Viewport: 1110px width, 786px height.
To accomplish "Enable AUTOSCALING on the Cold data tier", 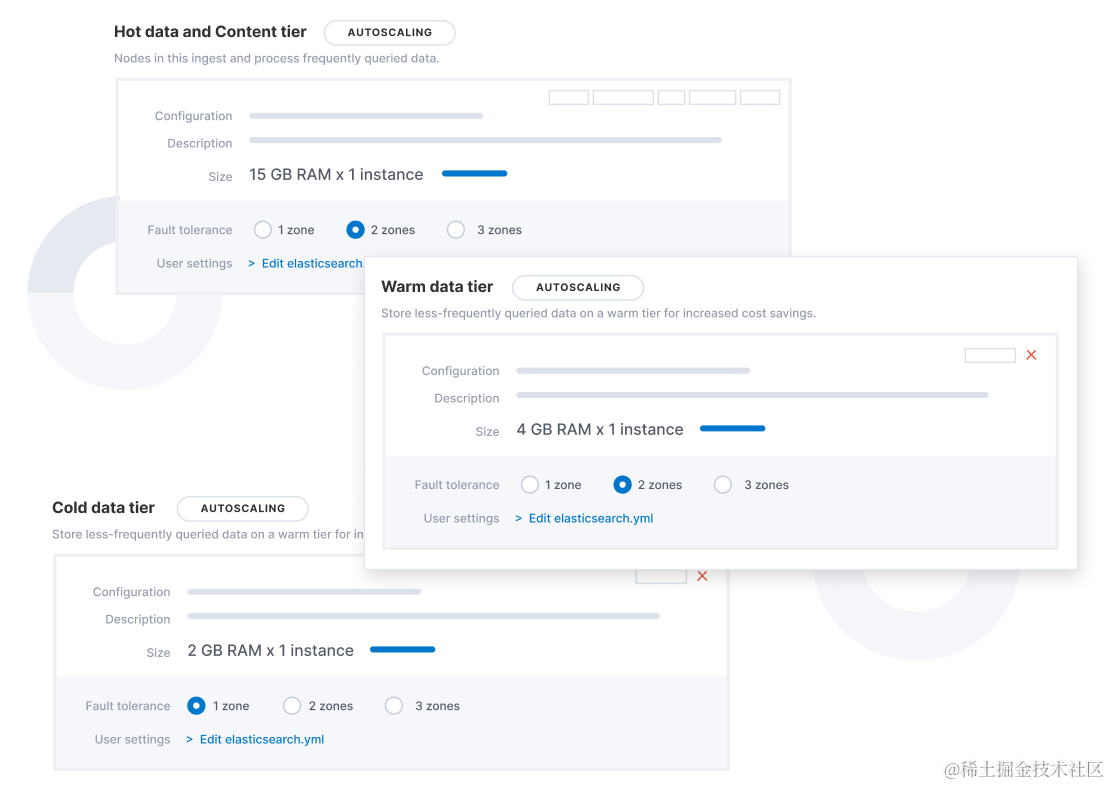I will [242, 508].
